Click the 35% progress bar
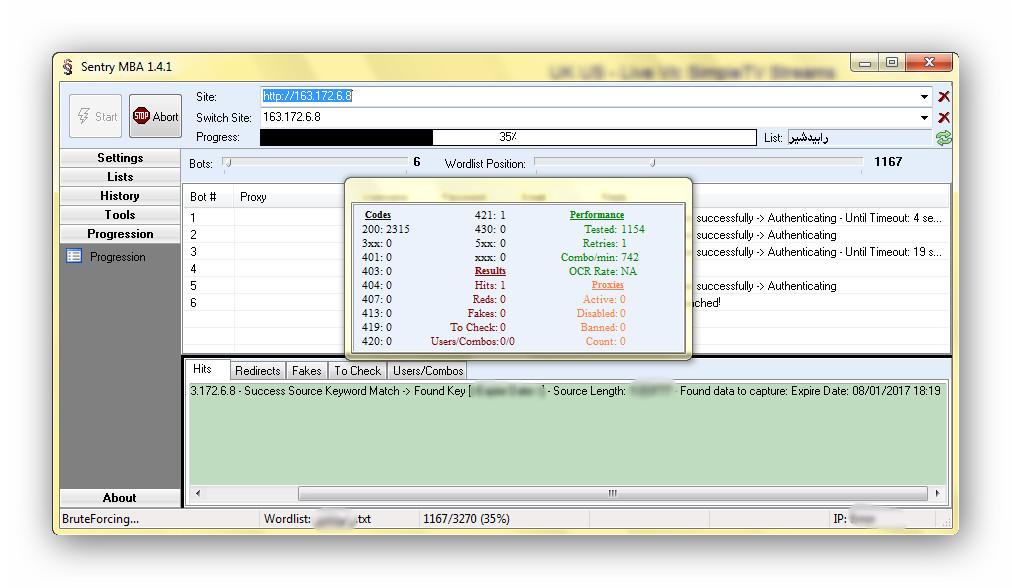 tap(508, 137)
